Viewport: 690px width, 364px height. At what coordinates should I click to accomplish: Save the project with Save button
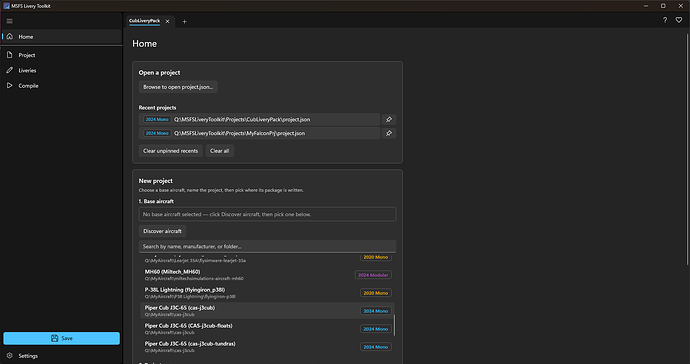click(62, 338)
